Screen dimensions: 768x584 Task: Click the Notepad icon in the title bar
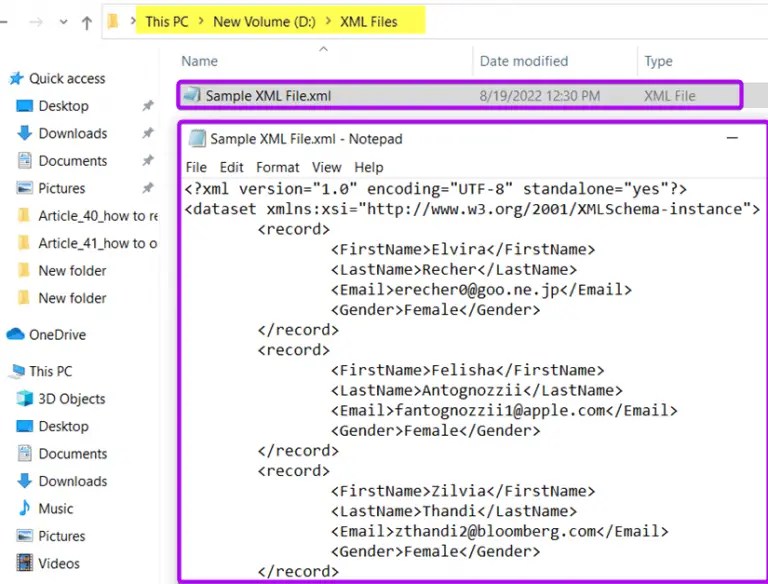click(x=197, y=139)
